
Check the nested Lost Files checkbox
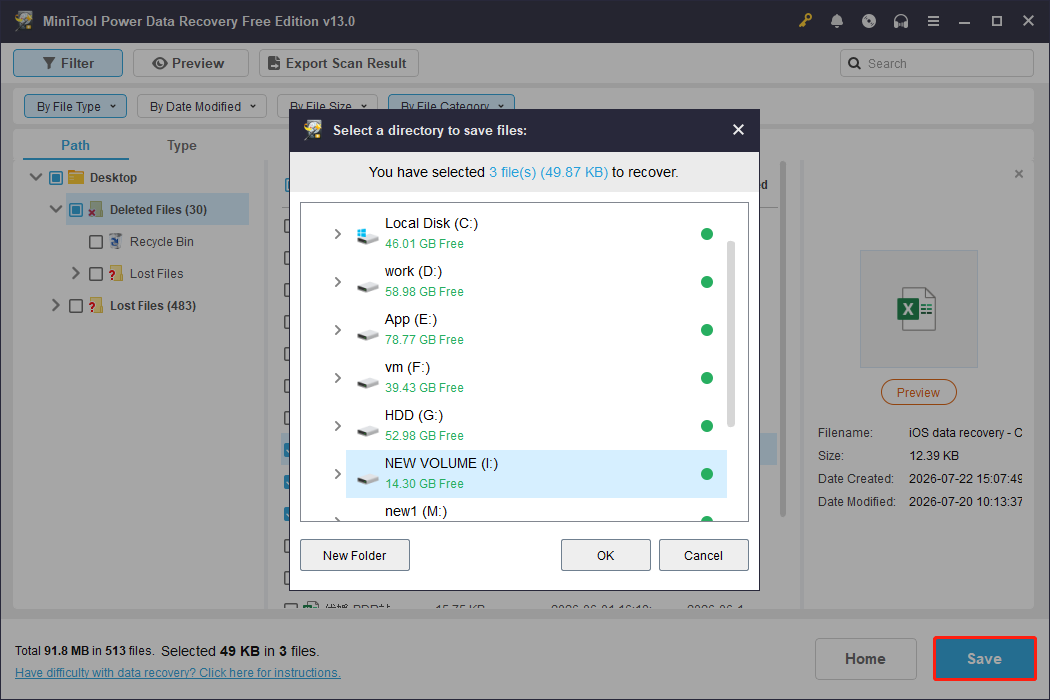(x=96, y=274)
